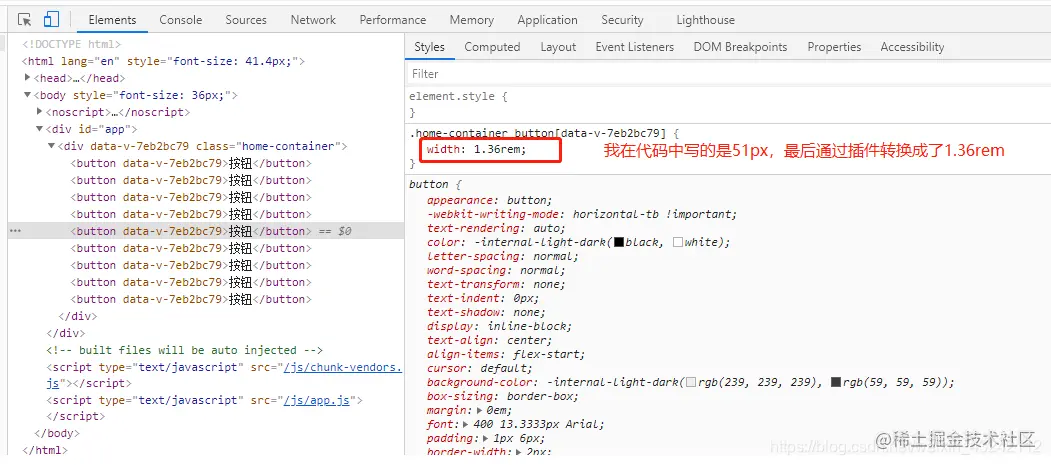Switch to the Console tab
Viewport: 1051px width, 465px height.
point(180,20)
